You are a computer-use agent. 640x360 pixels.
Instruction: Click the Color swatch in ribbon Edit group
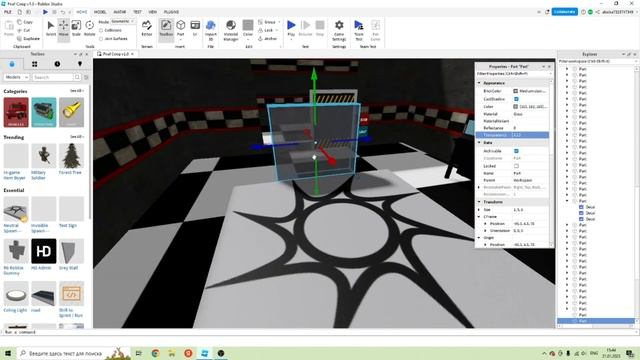pyautogui.click(x=248, y=25)
